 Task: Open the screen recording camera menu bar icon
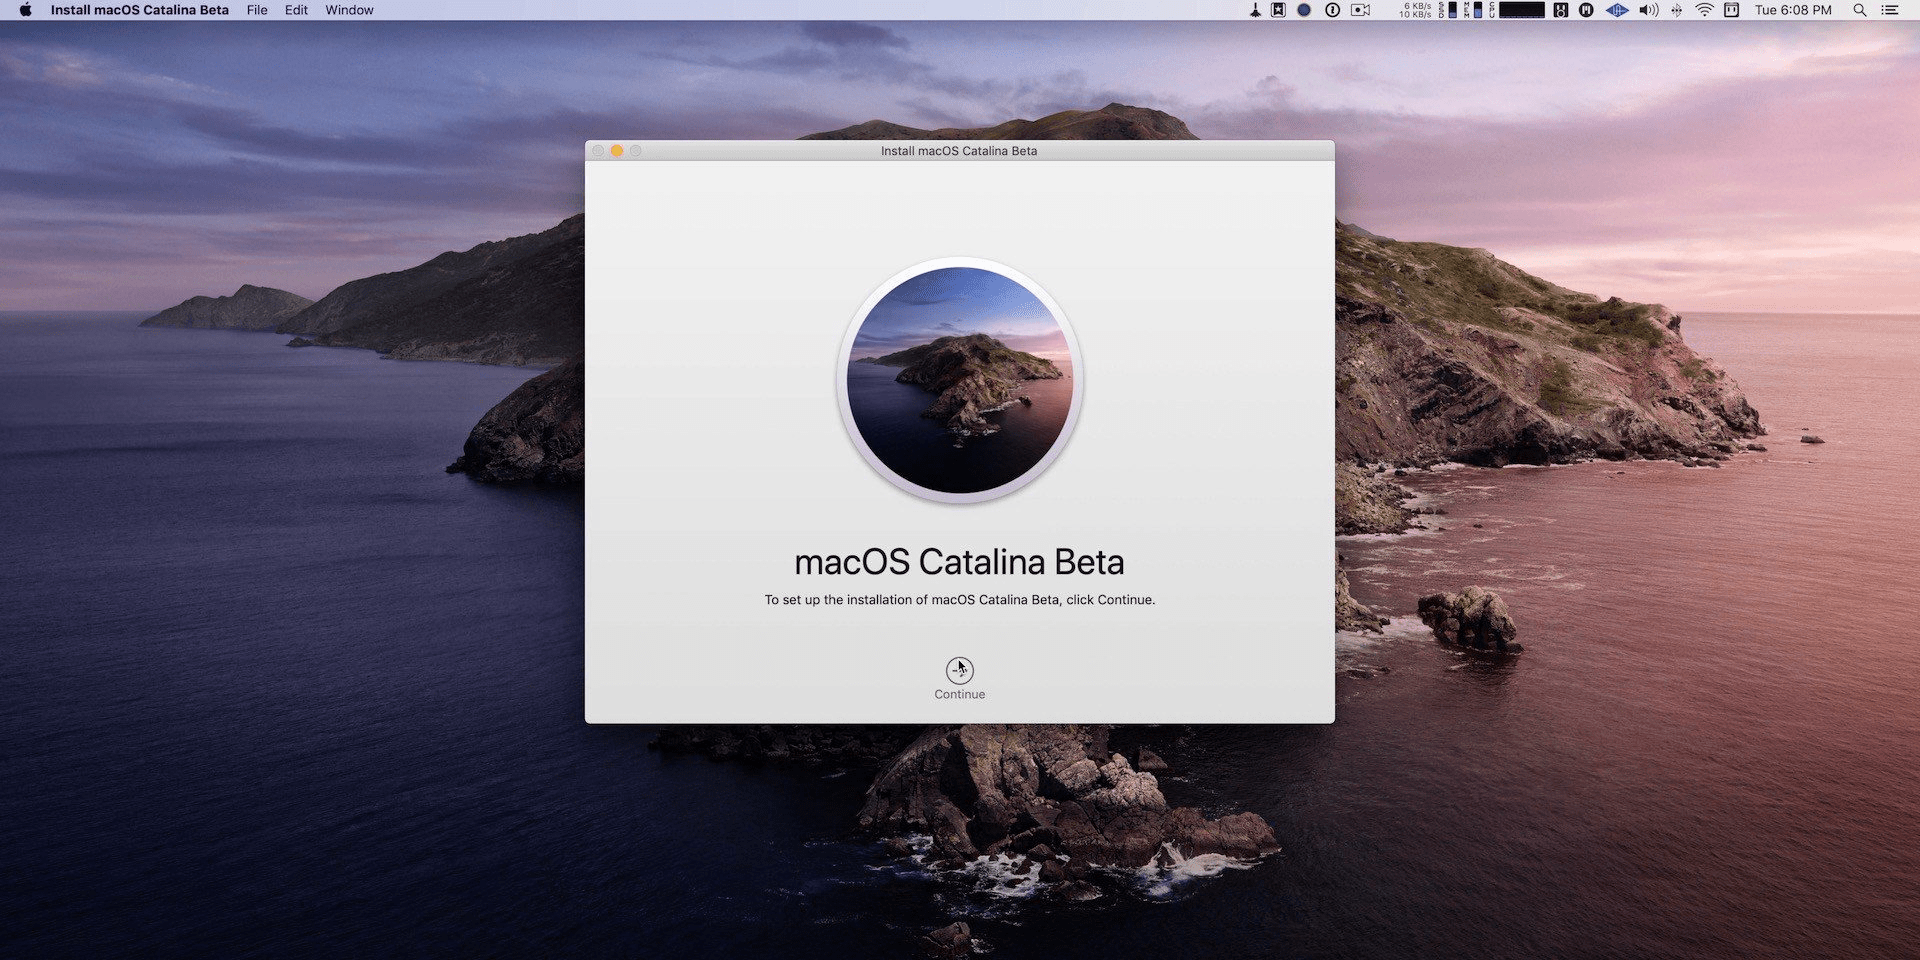click(1360, 10)
